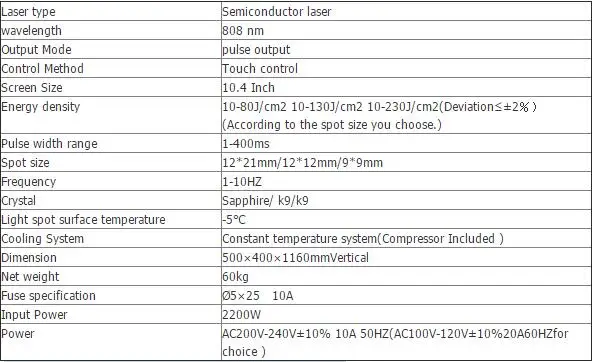The height and width of the screenshot is (362, 592).
Task: Click the '60kg' net weight value
Action: tap(235, 276)
